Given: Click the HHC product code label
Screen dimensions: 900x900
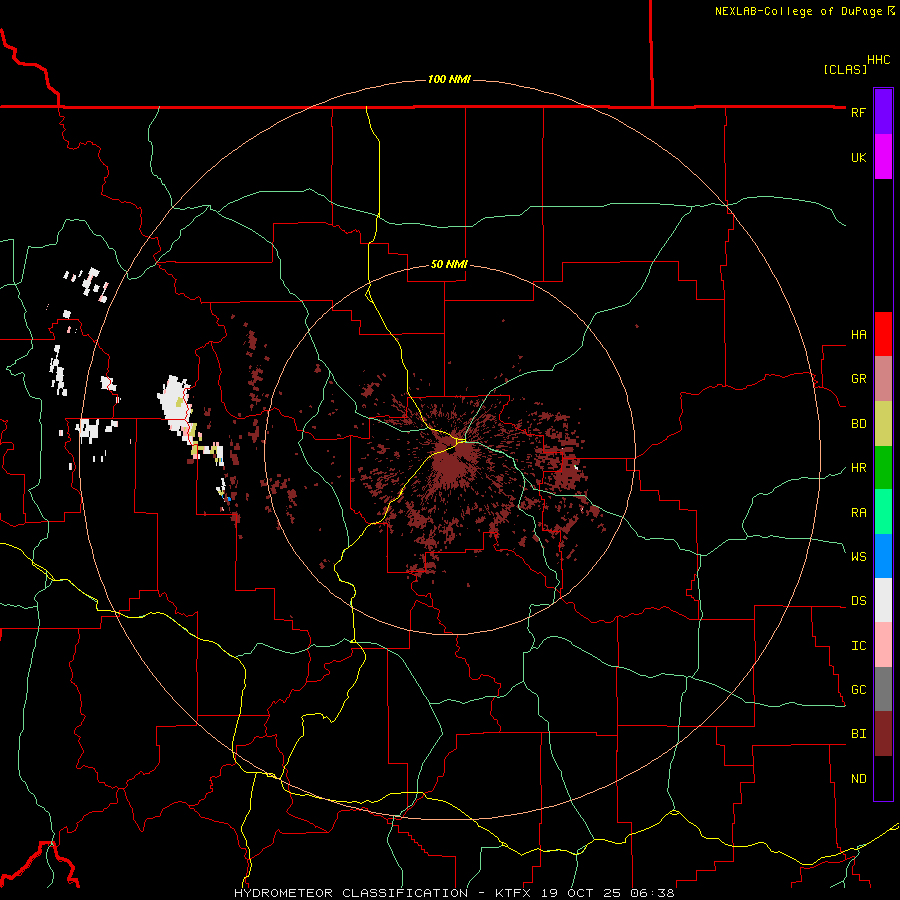Looking at the screenshot, I should tap(879, 60).
